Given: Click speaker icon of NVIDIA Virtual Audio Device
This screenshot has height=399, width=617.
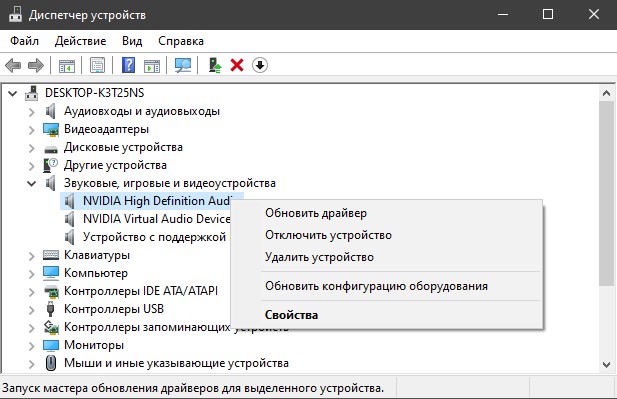Looking at the screenshot, I should coord(69,219).
